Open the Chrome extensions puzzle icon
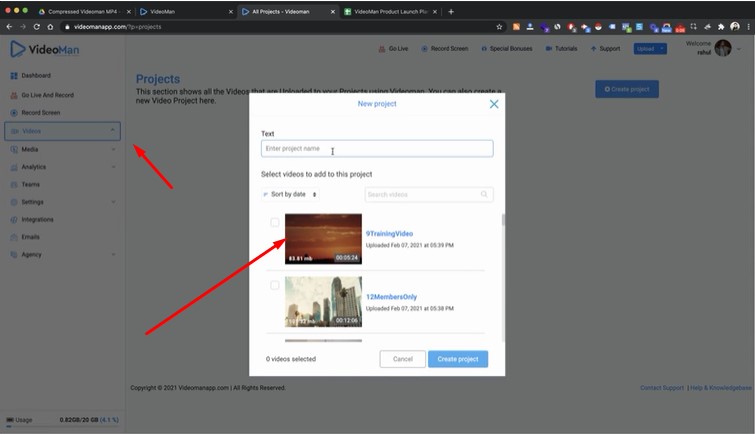This screenshot has height=434, width=755. tap(721, 27)
